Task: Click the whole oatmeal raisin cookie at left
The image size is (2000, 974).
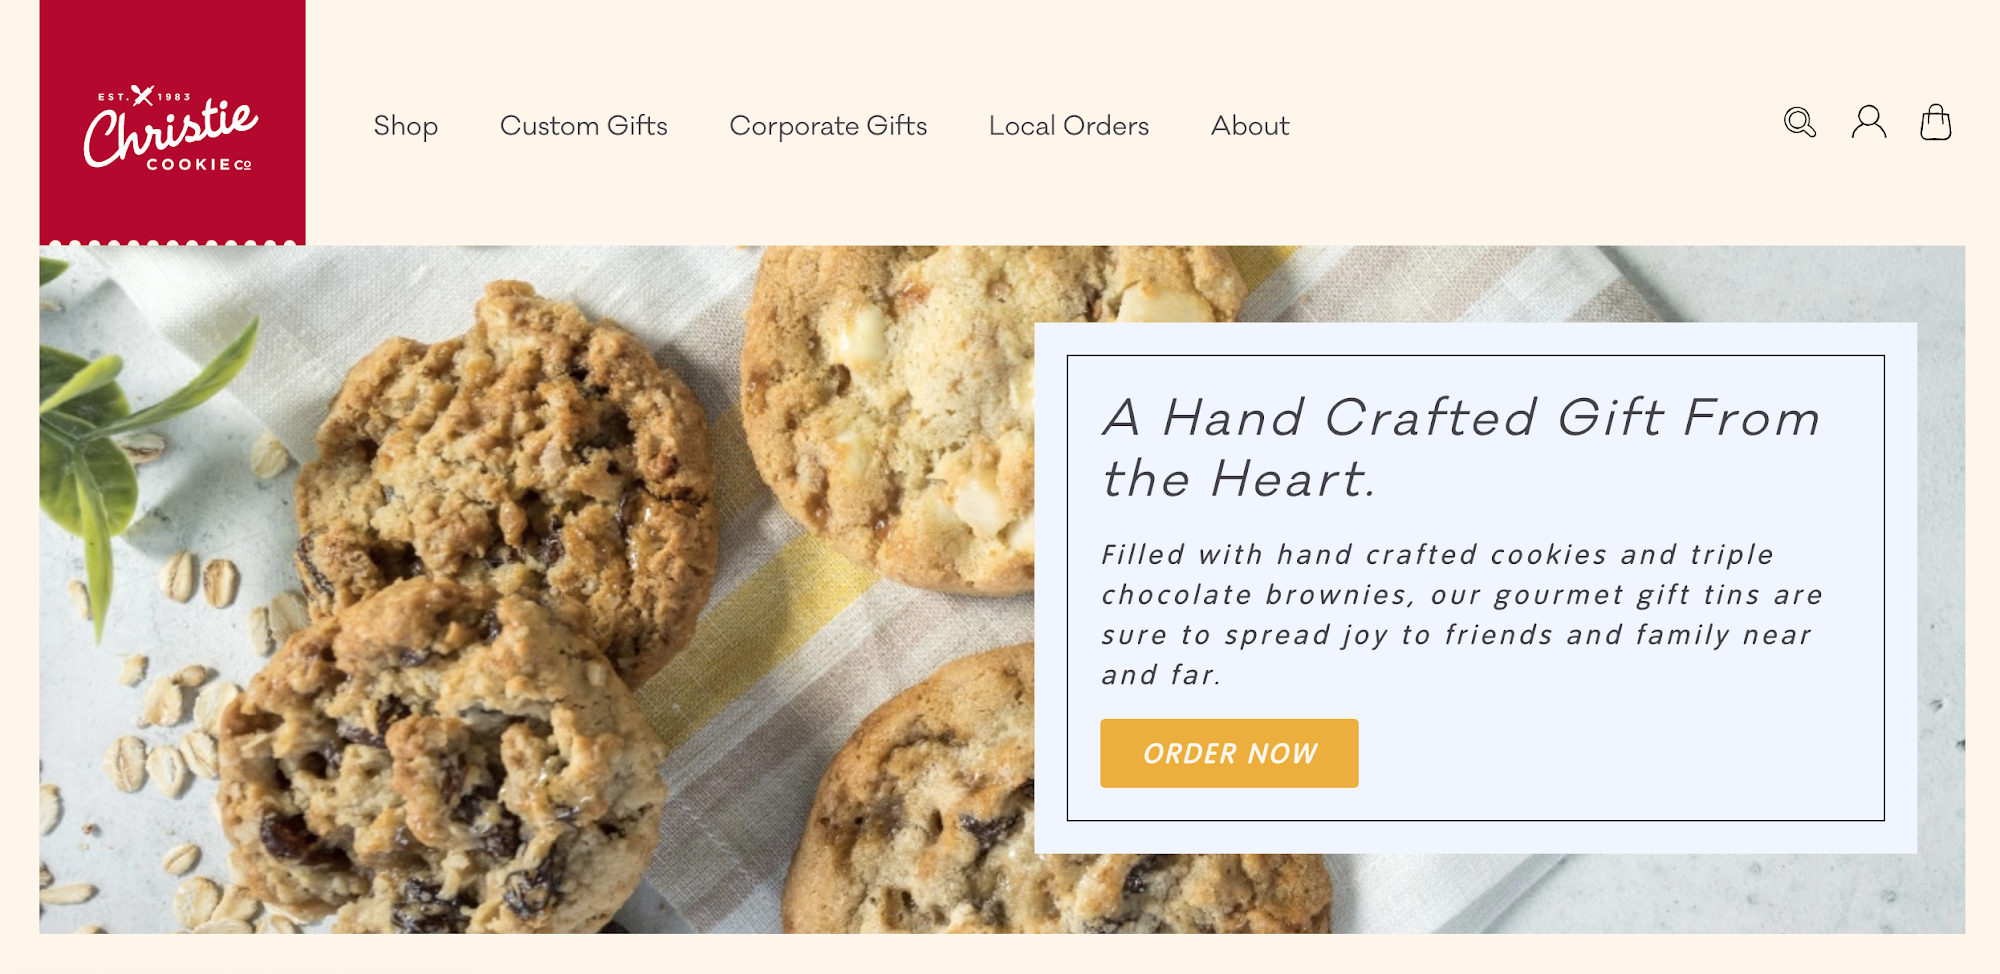Action: [x=510, y=450]
